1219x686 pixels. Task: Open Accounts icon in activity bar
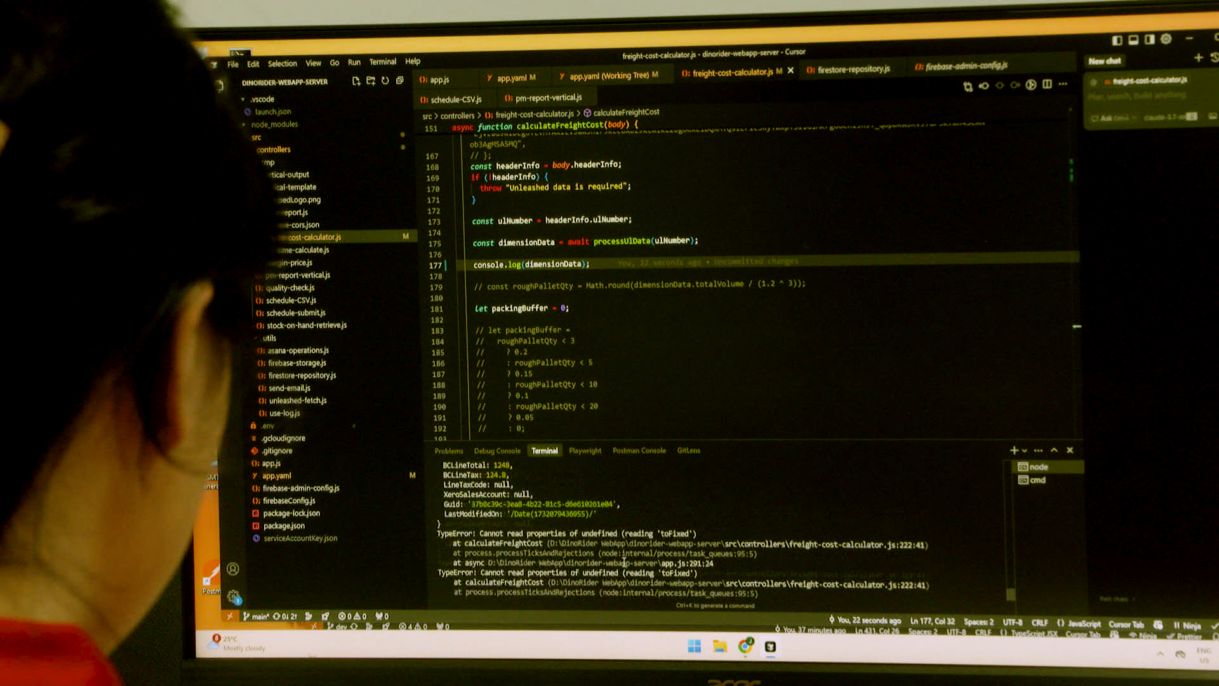click(233, 569)
